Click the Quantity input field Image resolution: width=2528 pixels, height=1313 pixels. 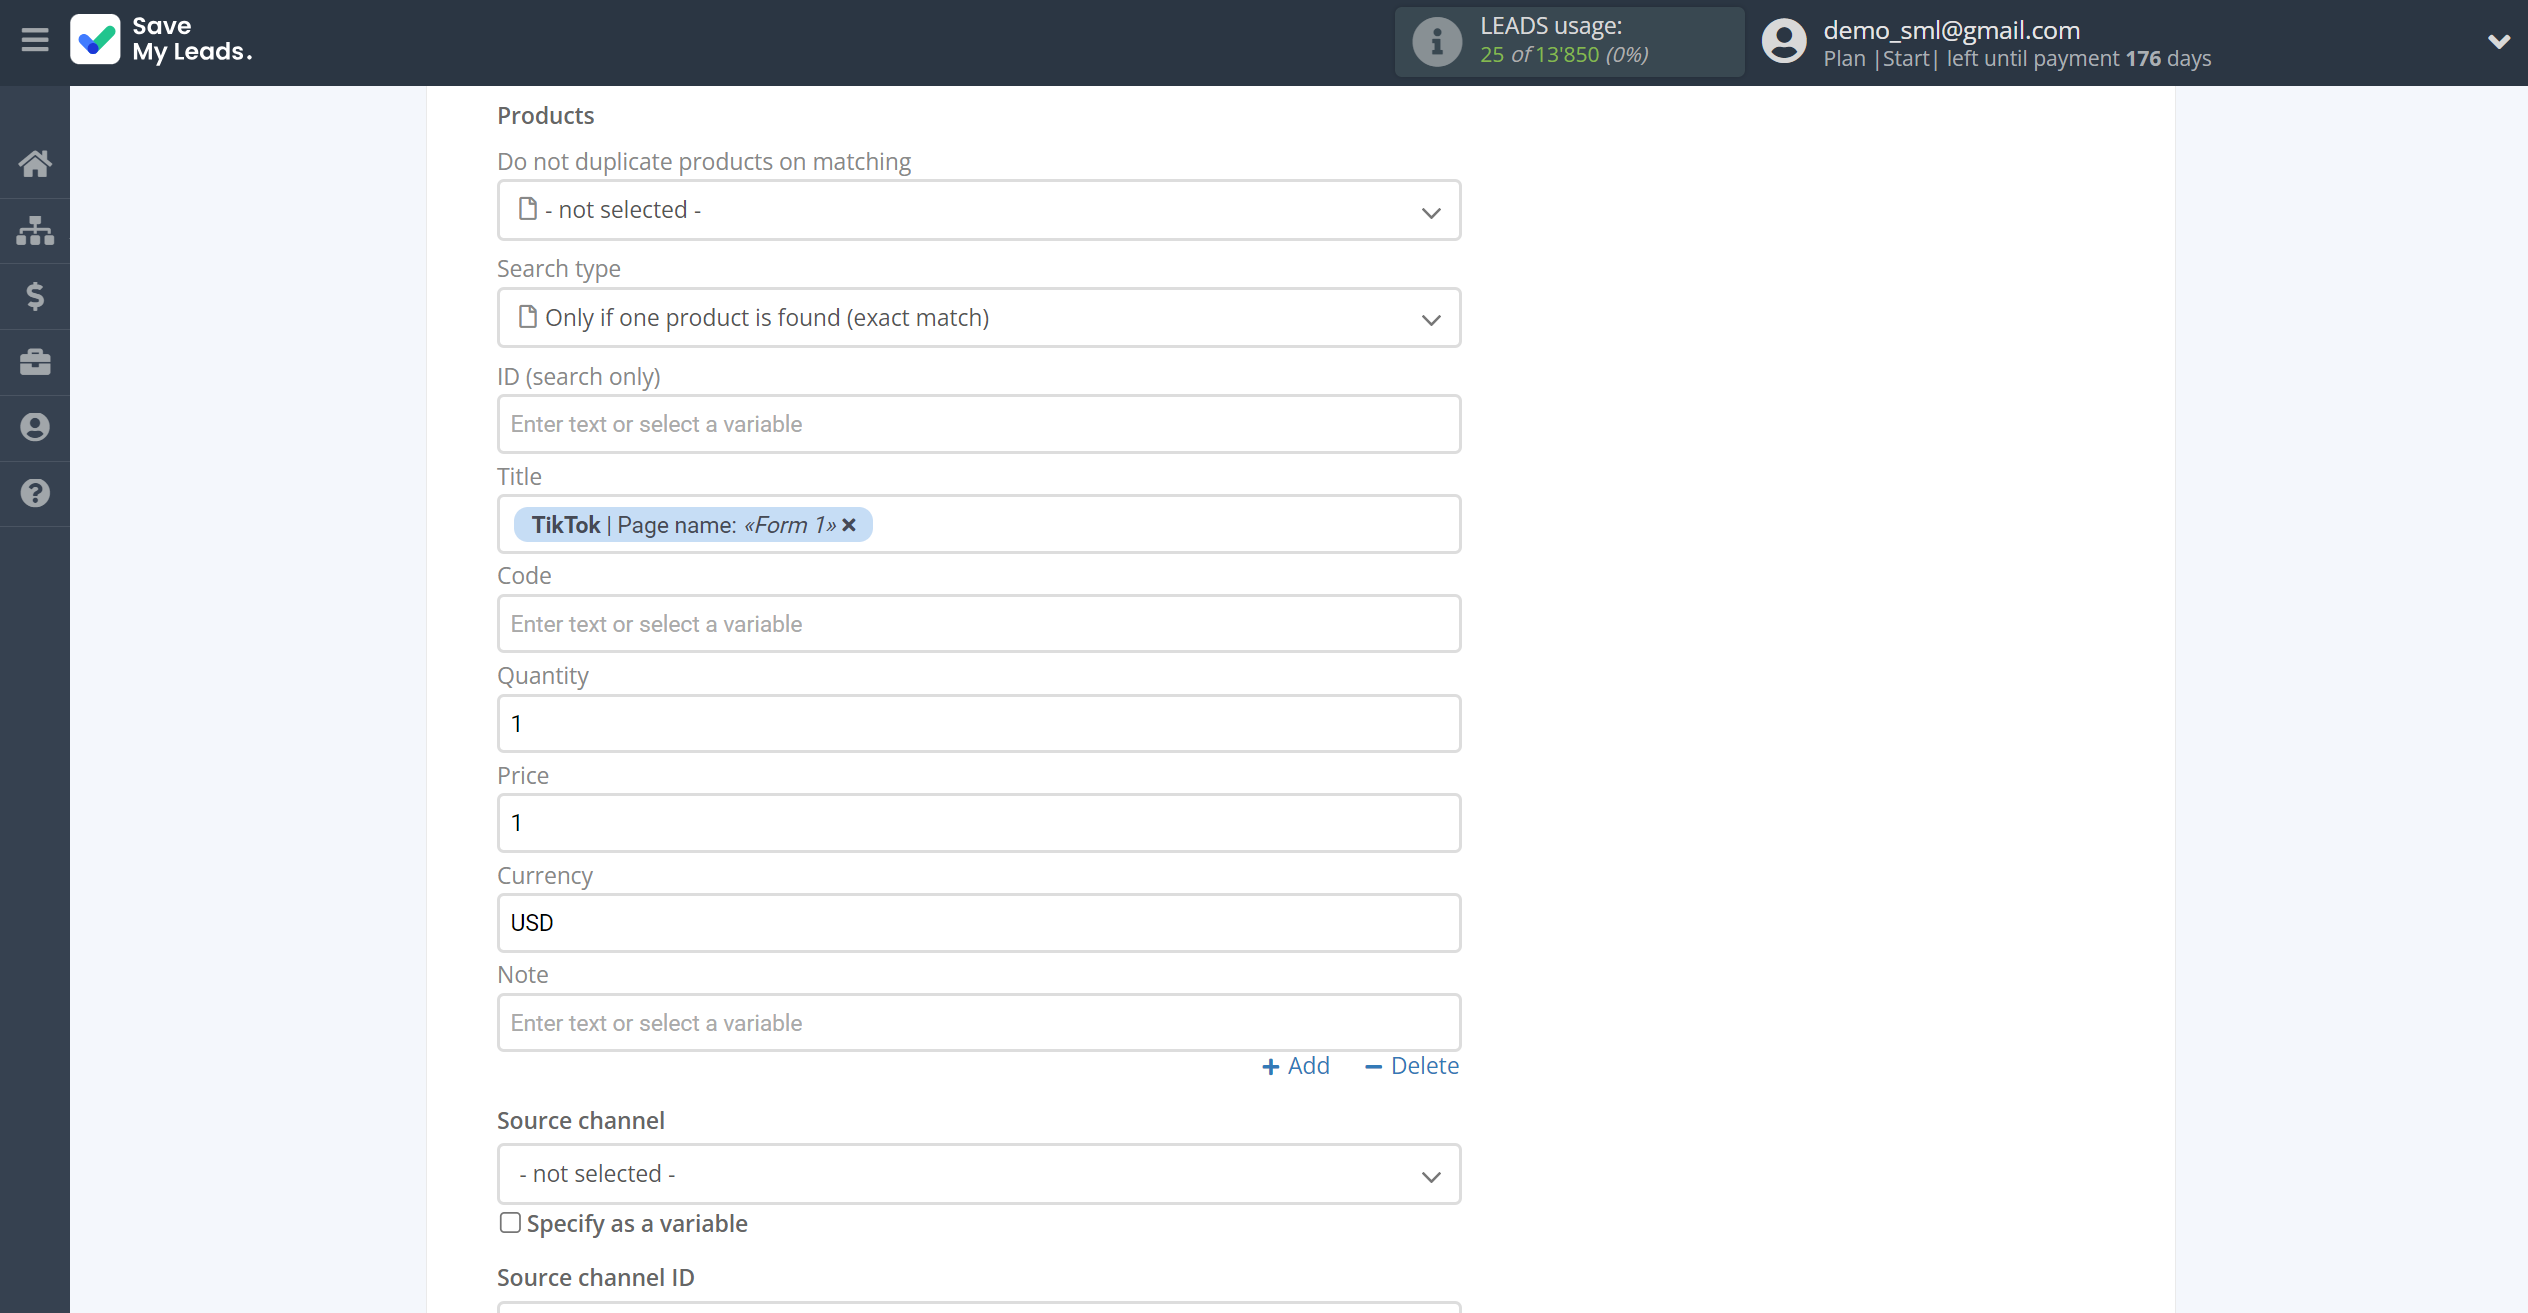coord(980,723)
